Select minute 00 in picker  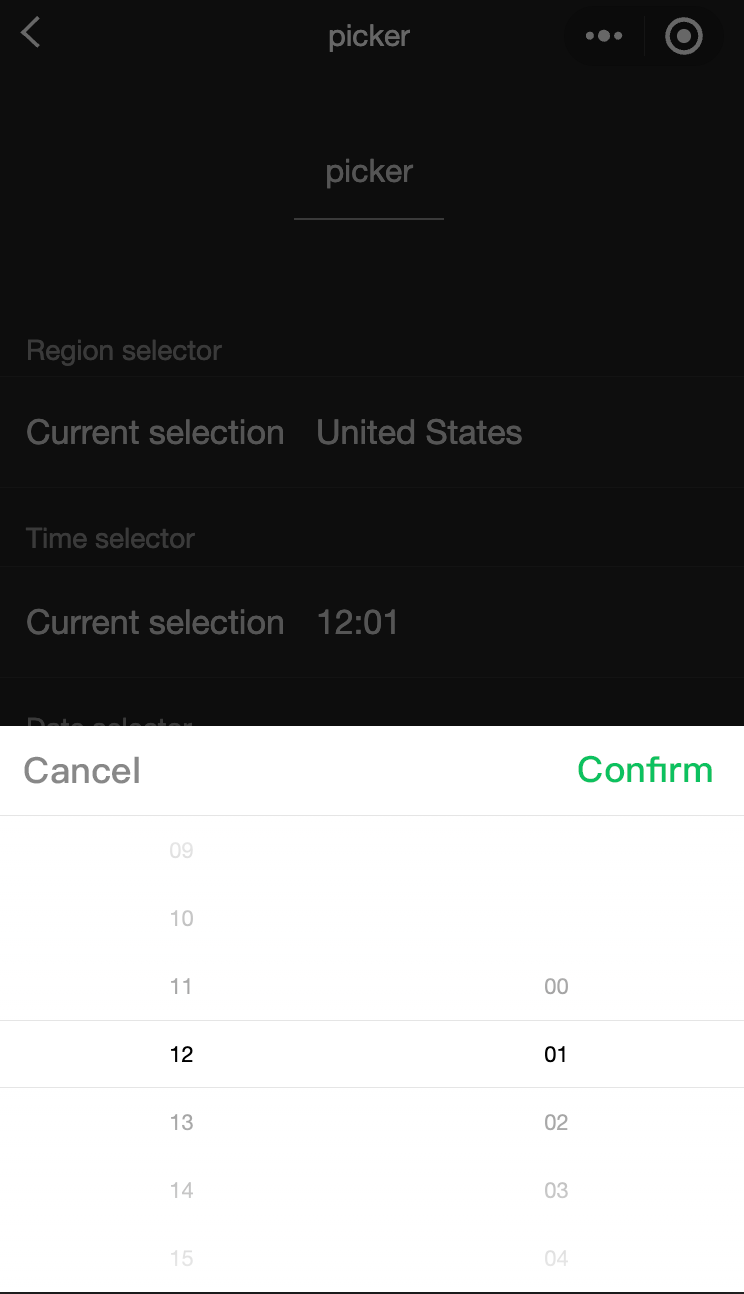click(556, 987)
